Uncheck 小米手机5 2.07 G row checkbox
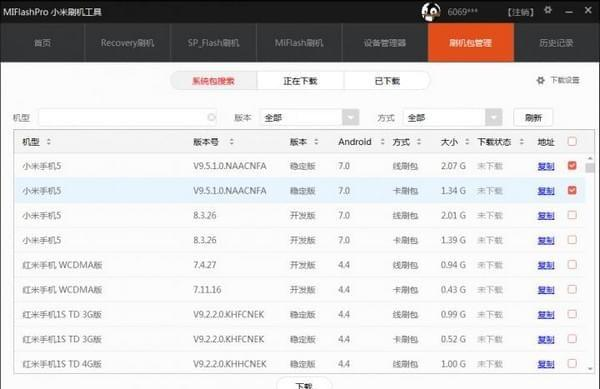Viewport: 600px width, 389px height. [572, 166]
